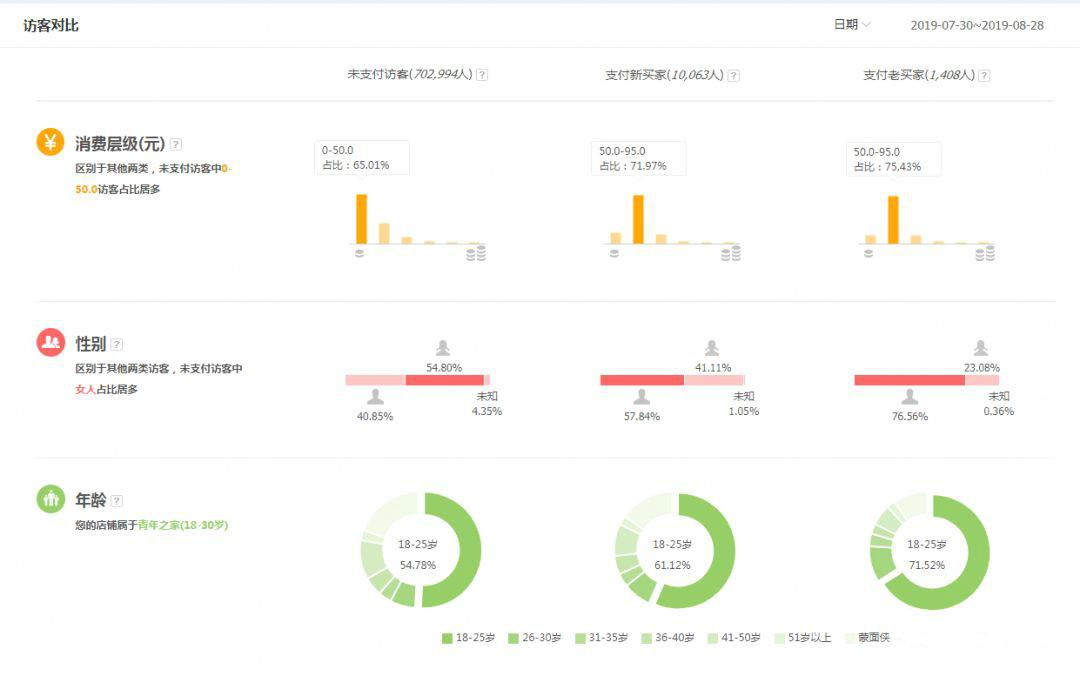The image size is (1080, 676).
Task: Click the 未知 4.35% label
Action: tap(486, 404)
